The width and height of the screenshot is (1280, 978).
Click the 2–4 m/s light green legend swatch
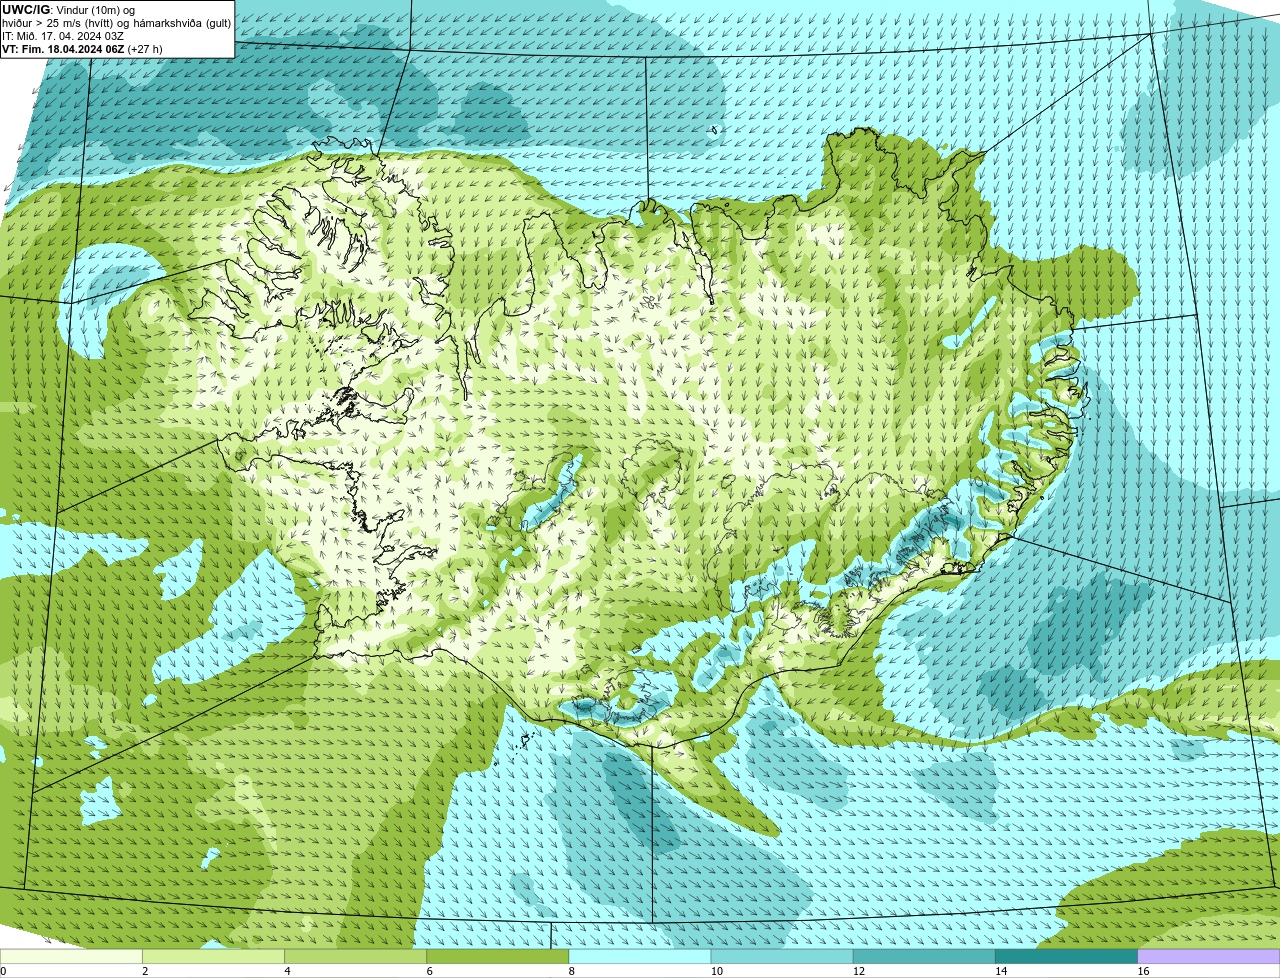[213, 957]
